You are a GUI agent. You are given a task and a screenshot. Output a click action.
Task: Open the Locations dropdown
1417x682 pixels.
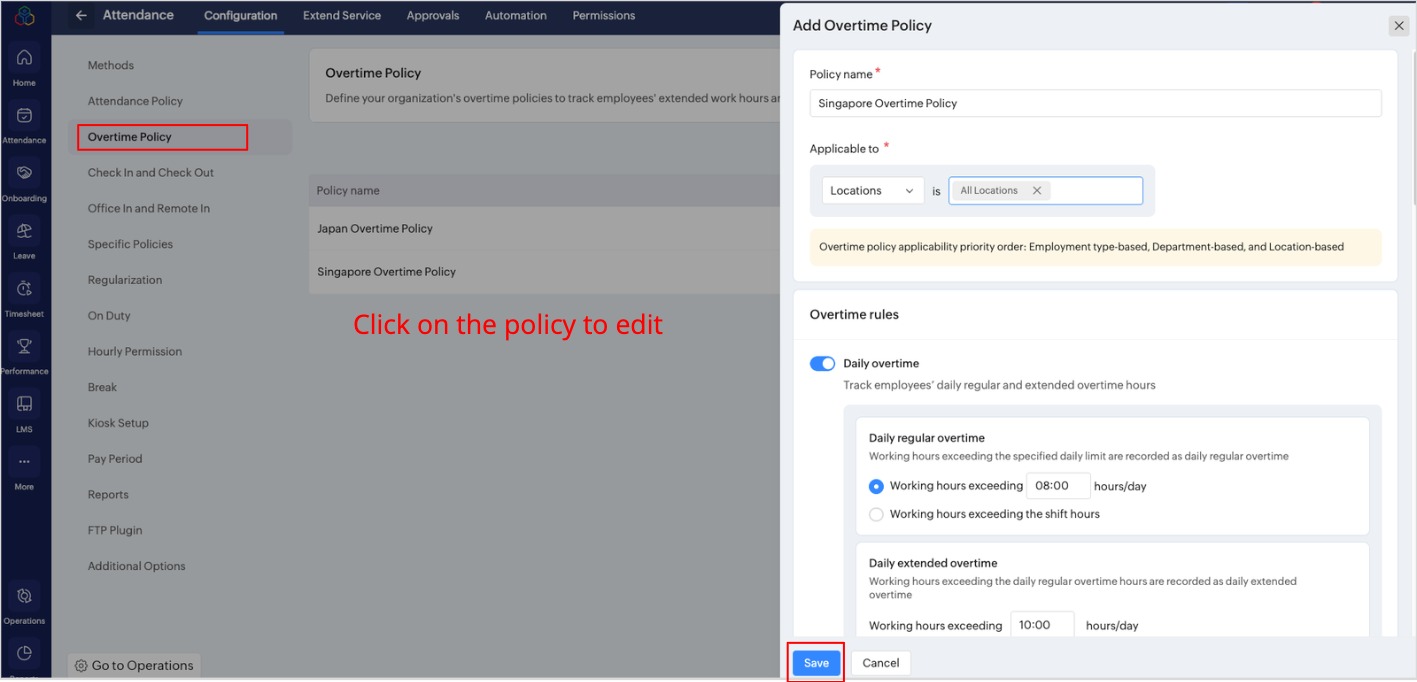pyautogui.click(x=873, y=191)
